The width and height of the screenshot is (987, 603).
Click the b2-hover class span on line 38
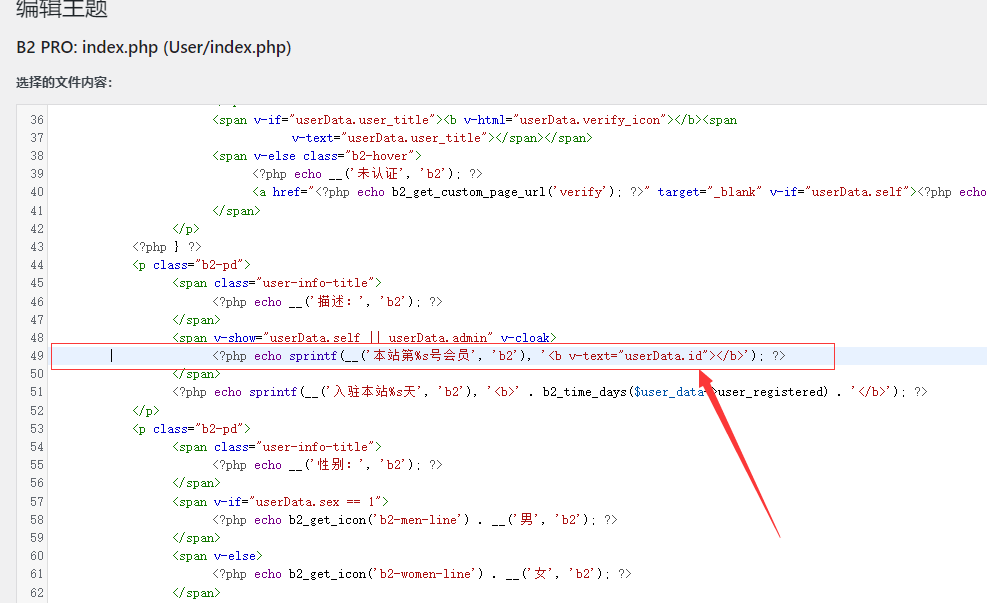316,156
